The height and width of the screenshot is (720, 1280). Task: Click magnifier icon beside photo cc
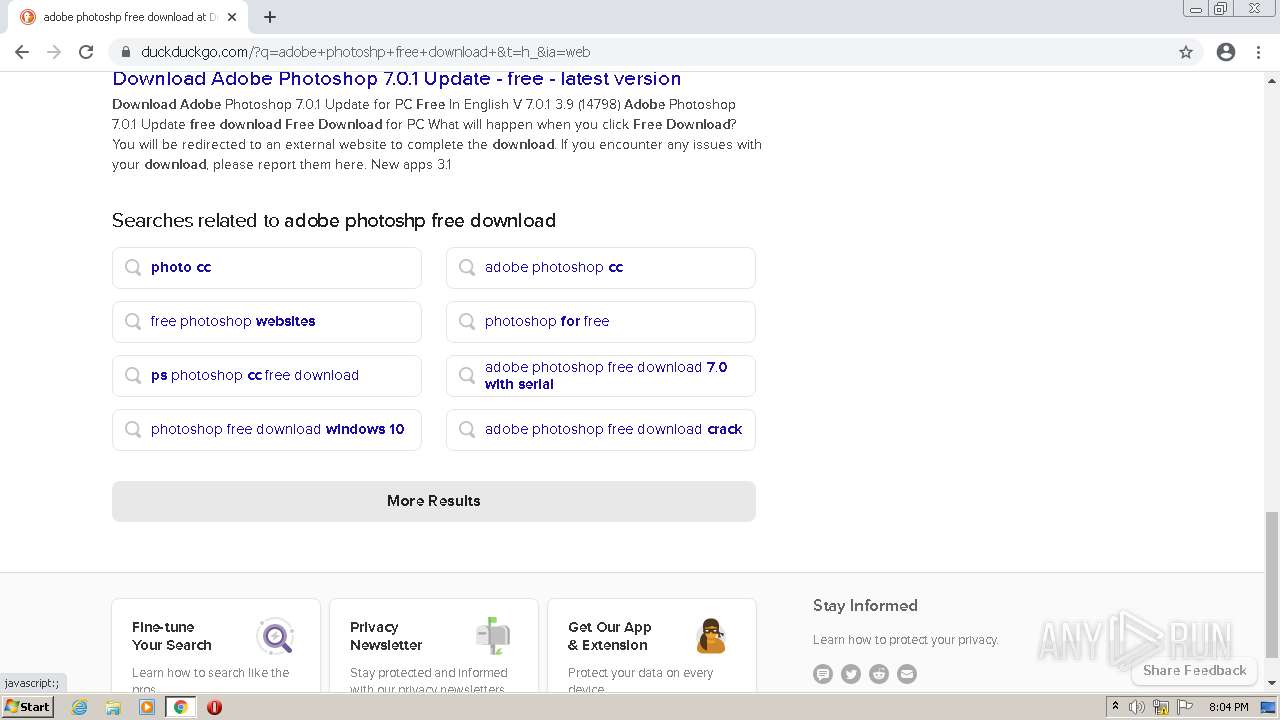click(x=133, y=267)
